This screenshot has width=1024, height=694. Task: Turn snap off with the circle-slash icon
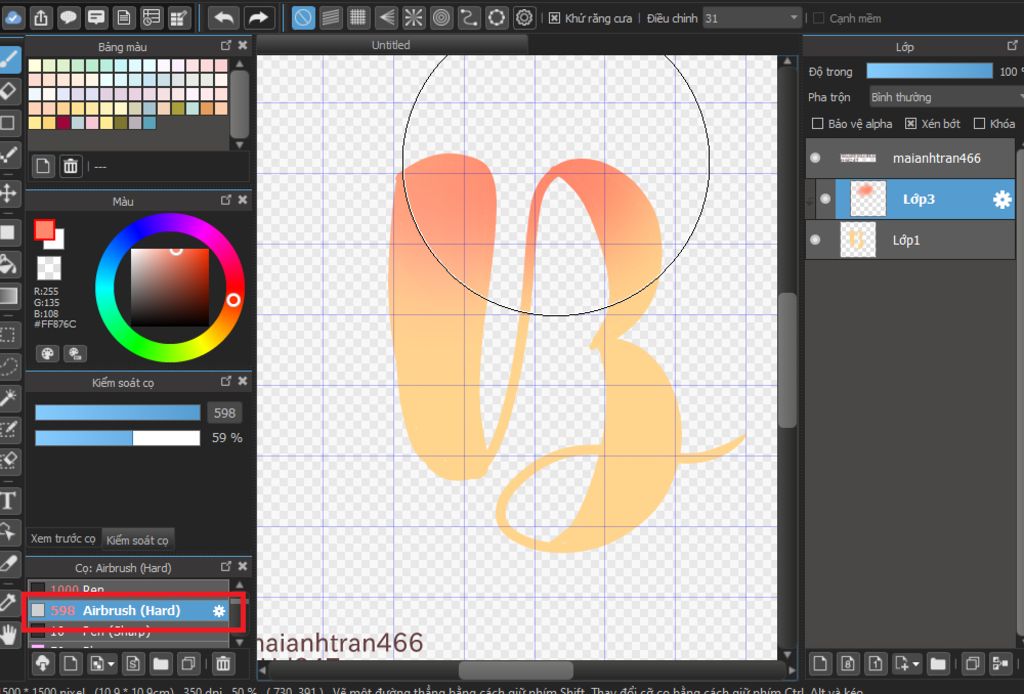(303, 18)
